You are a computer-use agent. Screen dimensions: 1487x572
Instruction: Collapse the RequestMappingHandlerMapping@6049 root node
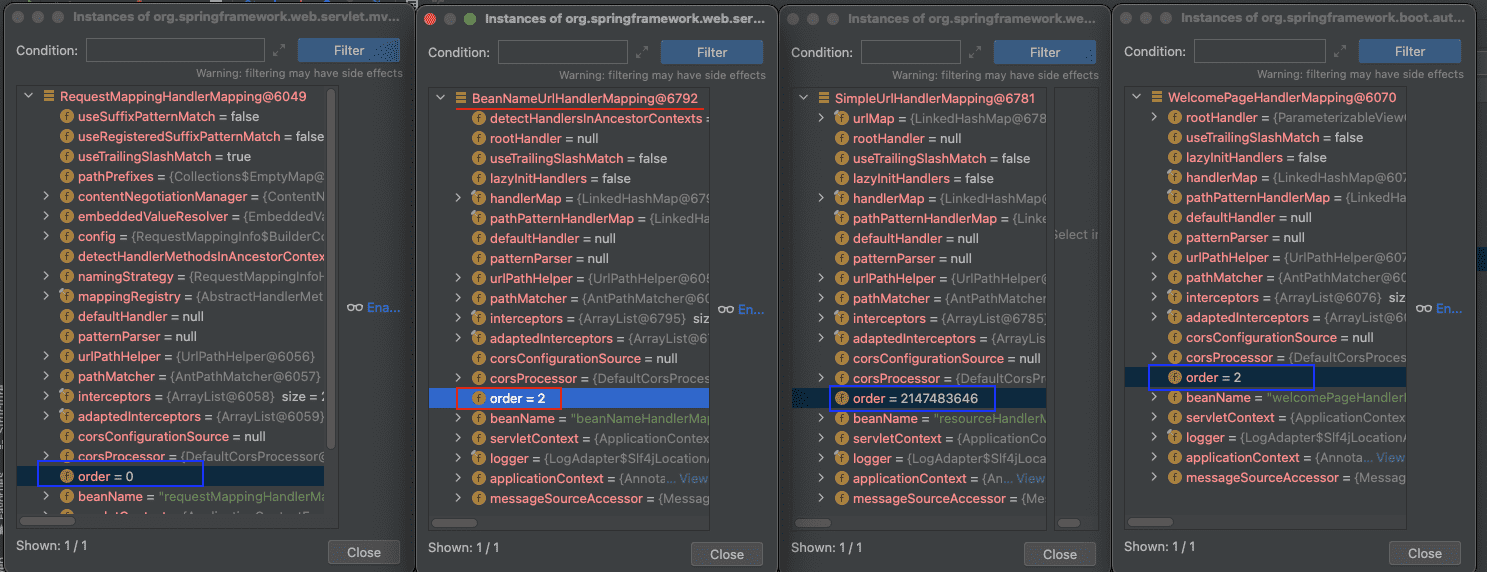(x=28, y=96)
